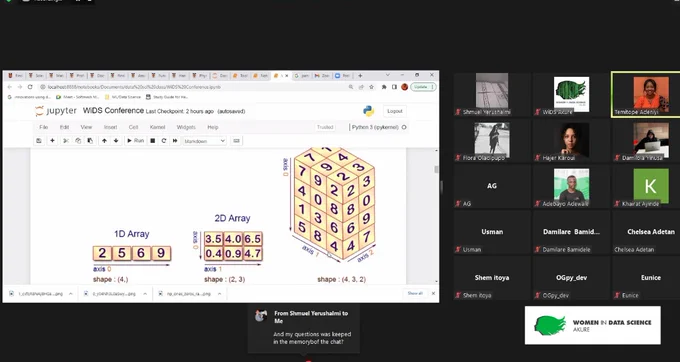
Task: Copy selected cells in the Jupyter toolbar
Action: coord(78,140)
